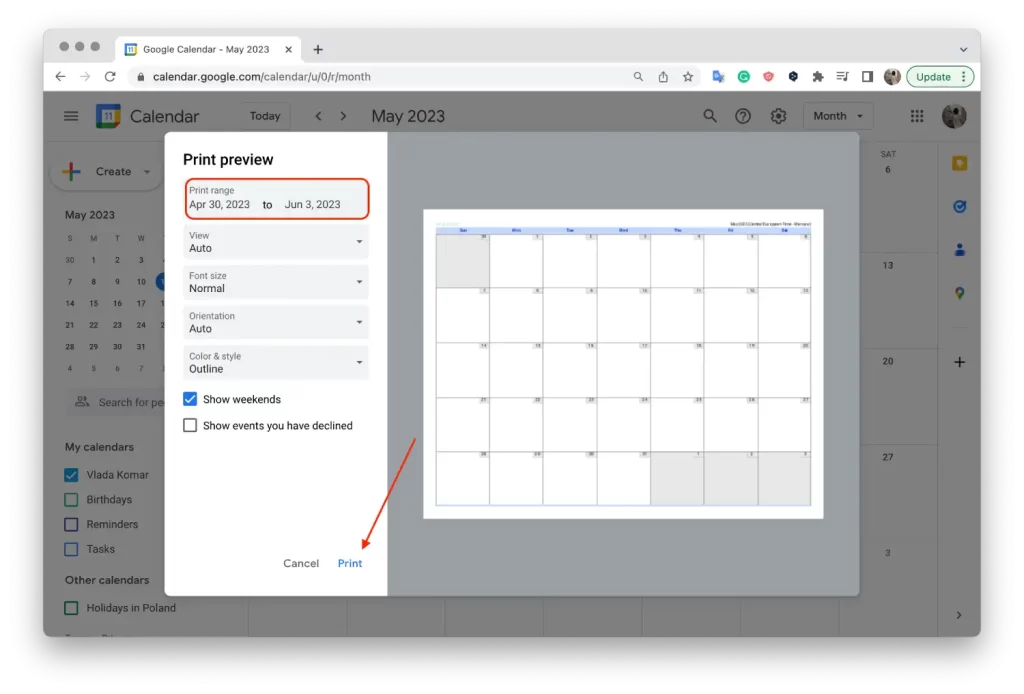
Task: Bookmark page with star icon
Action: coord(688,76)
